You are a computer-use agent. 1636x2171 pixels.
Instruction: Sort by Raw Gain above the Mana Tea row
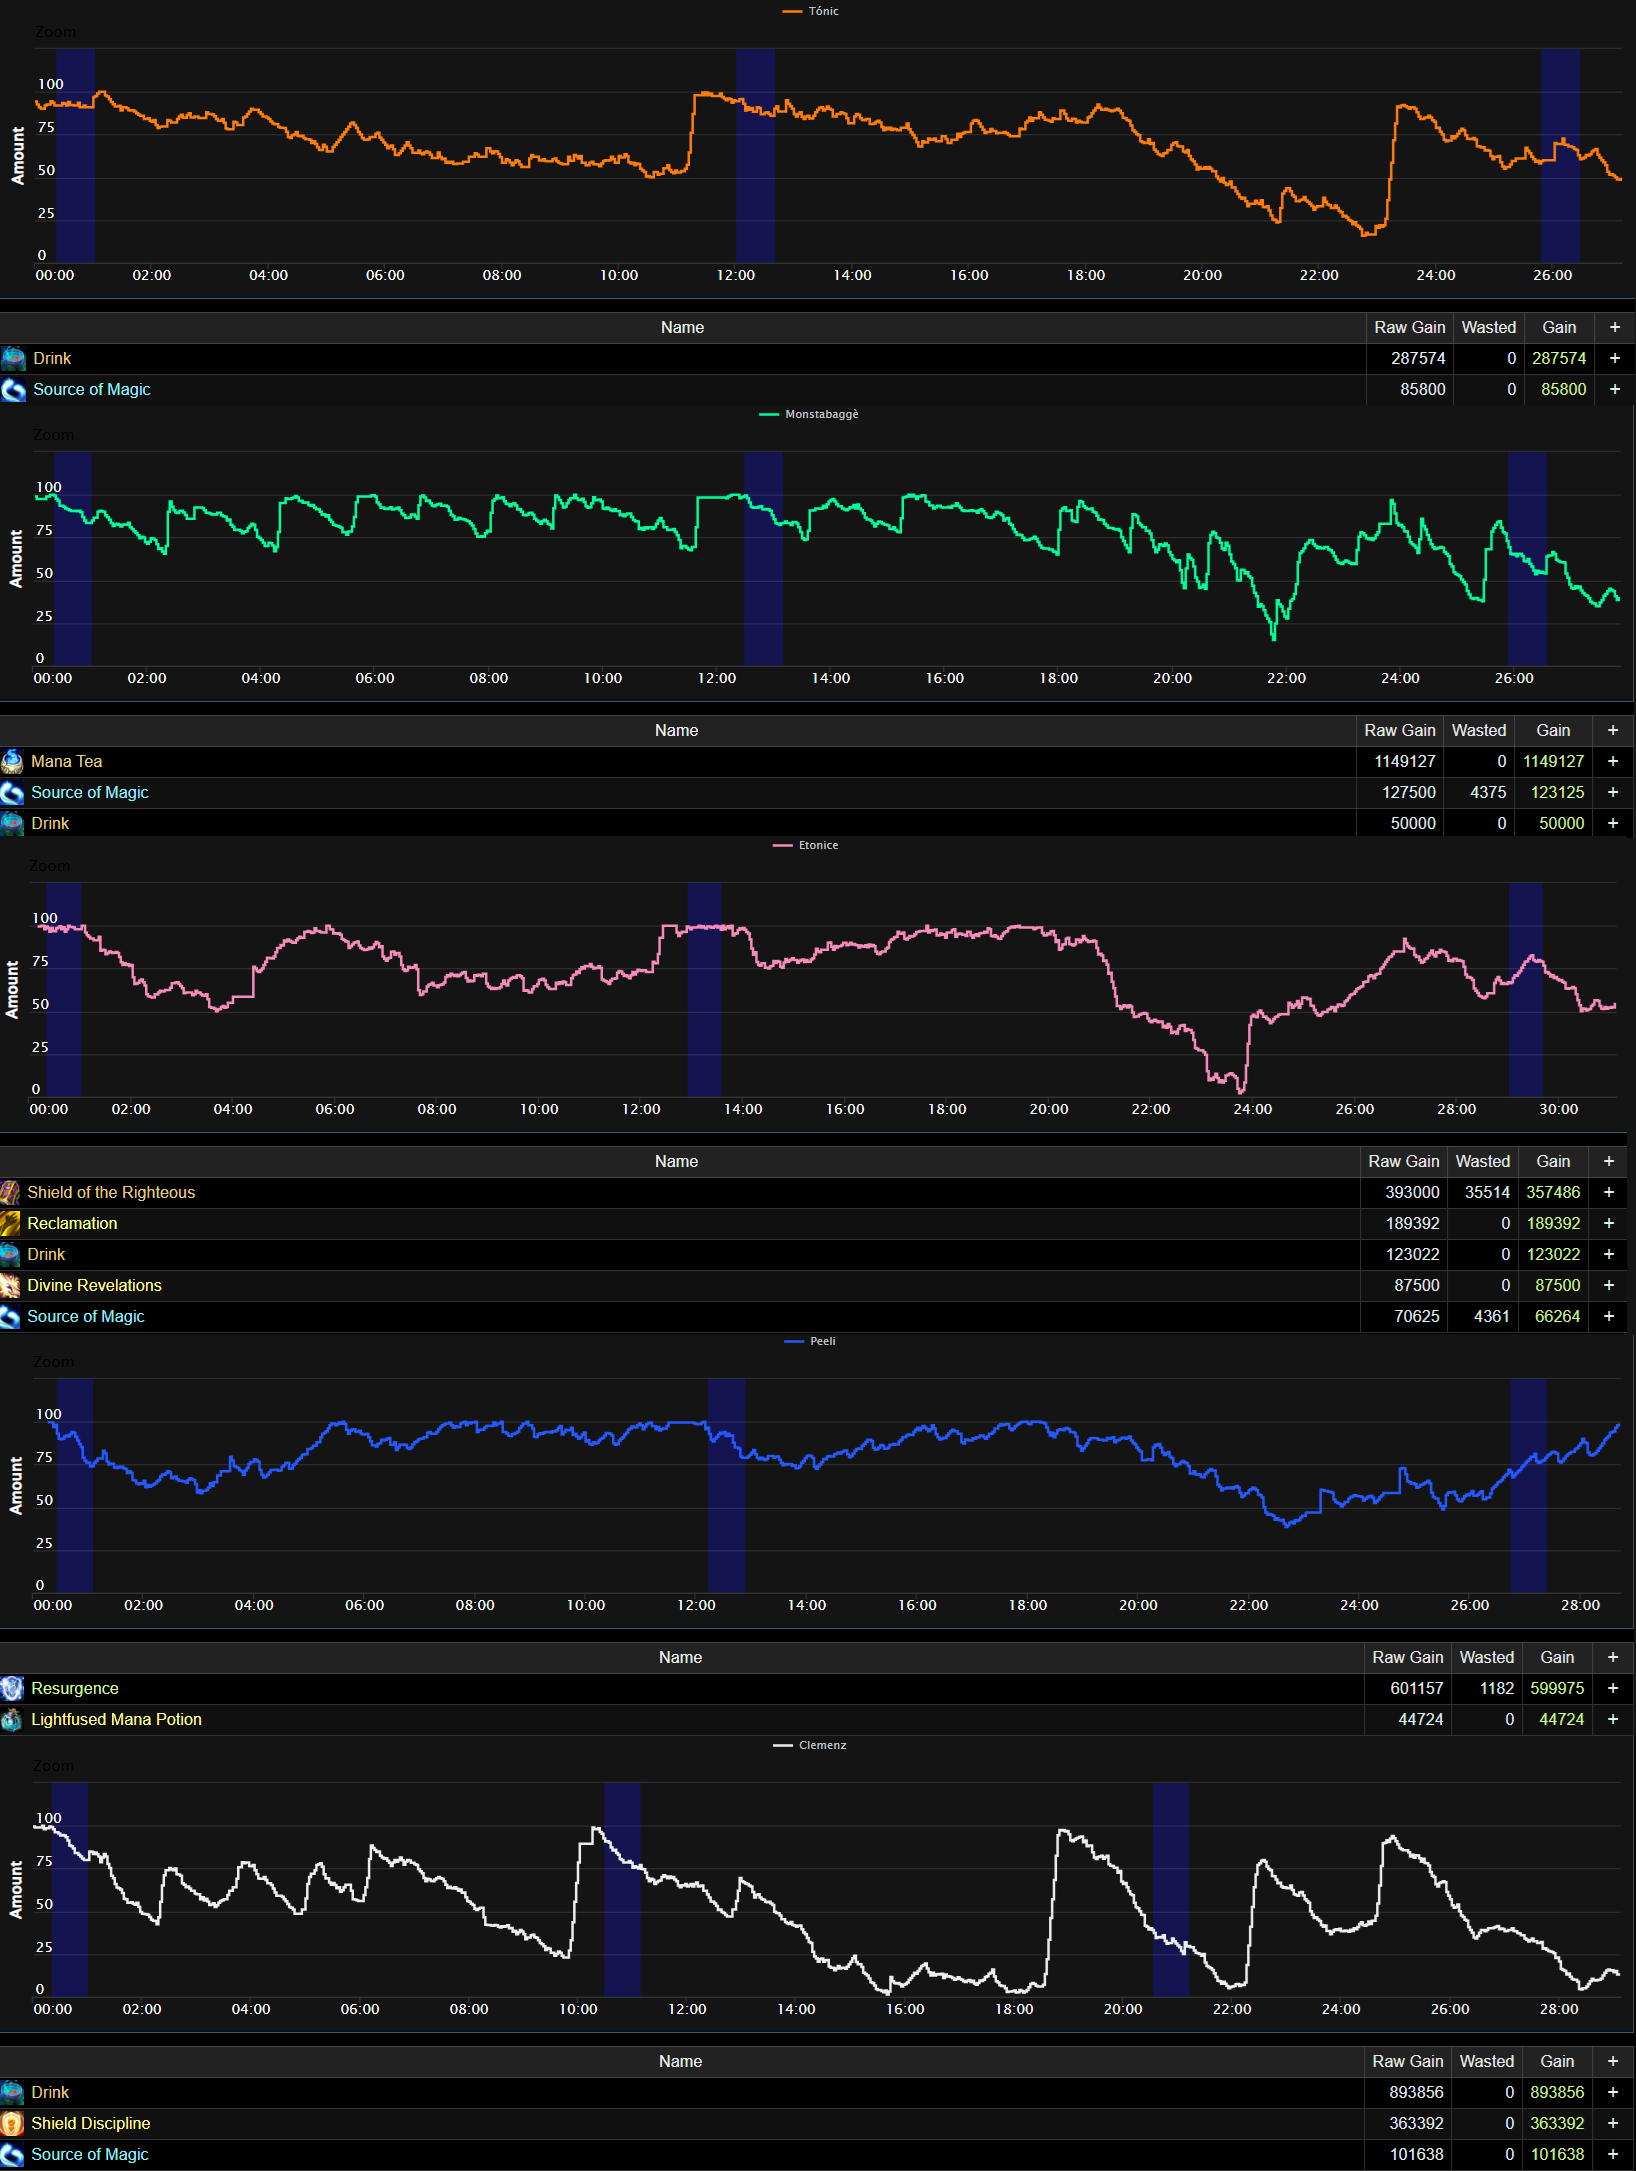point(1400,731)
